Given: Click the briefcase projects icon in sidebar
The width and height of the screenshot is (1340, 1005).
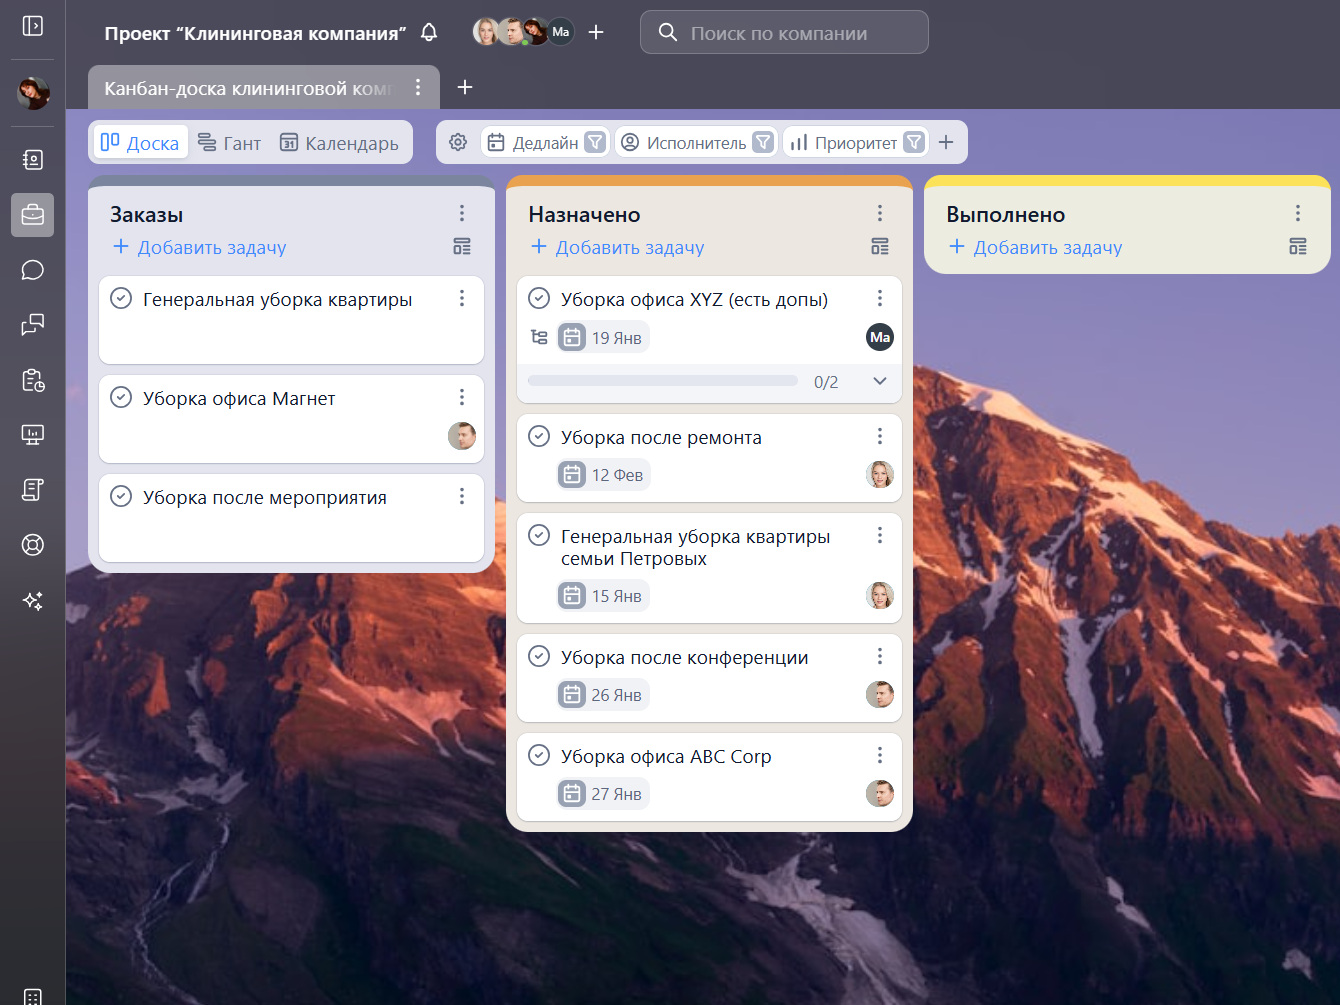Looking at the screenshot, I should (33, 215).
